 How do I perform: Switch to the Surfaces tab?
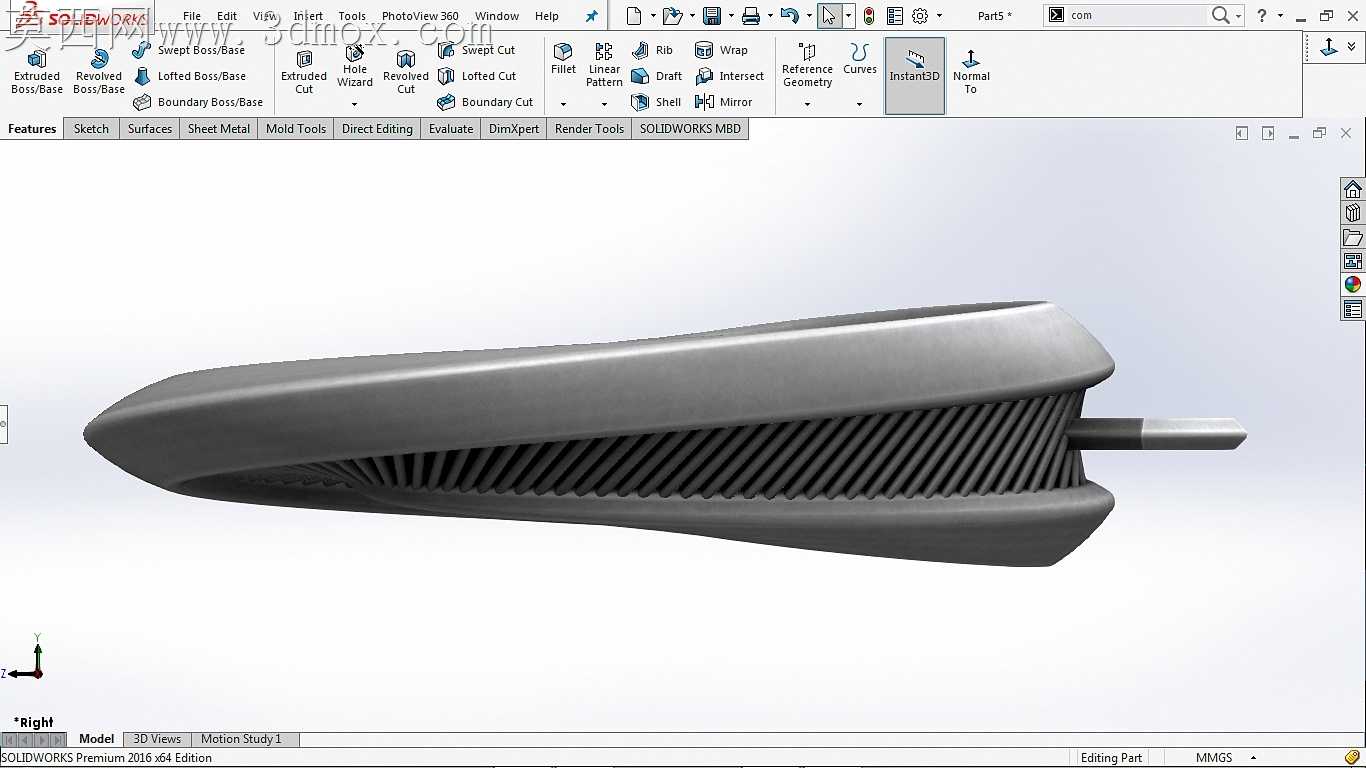150,129
